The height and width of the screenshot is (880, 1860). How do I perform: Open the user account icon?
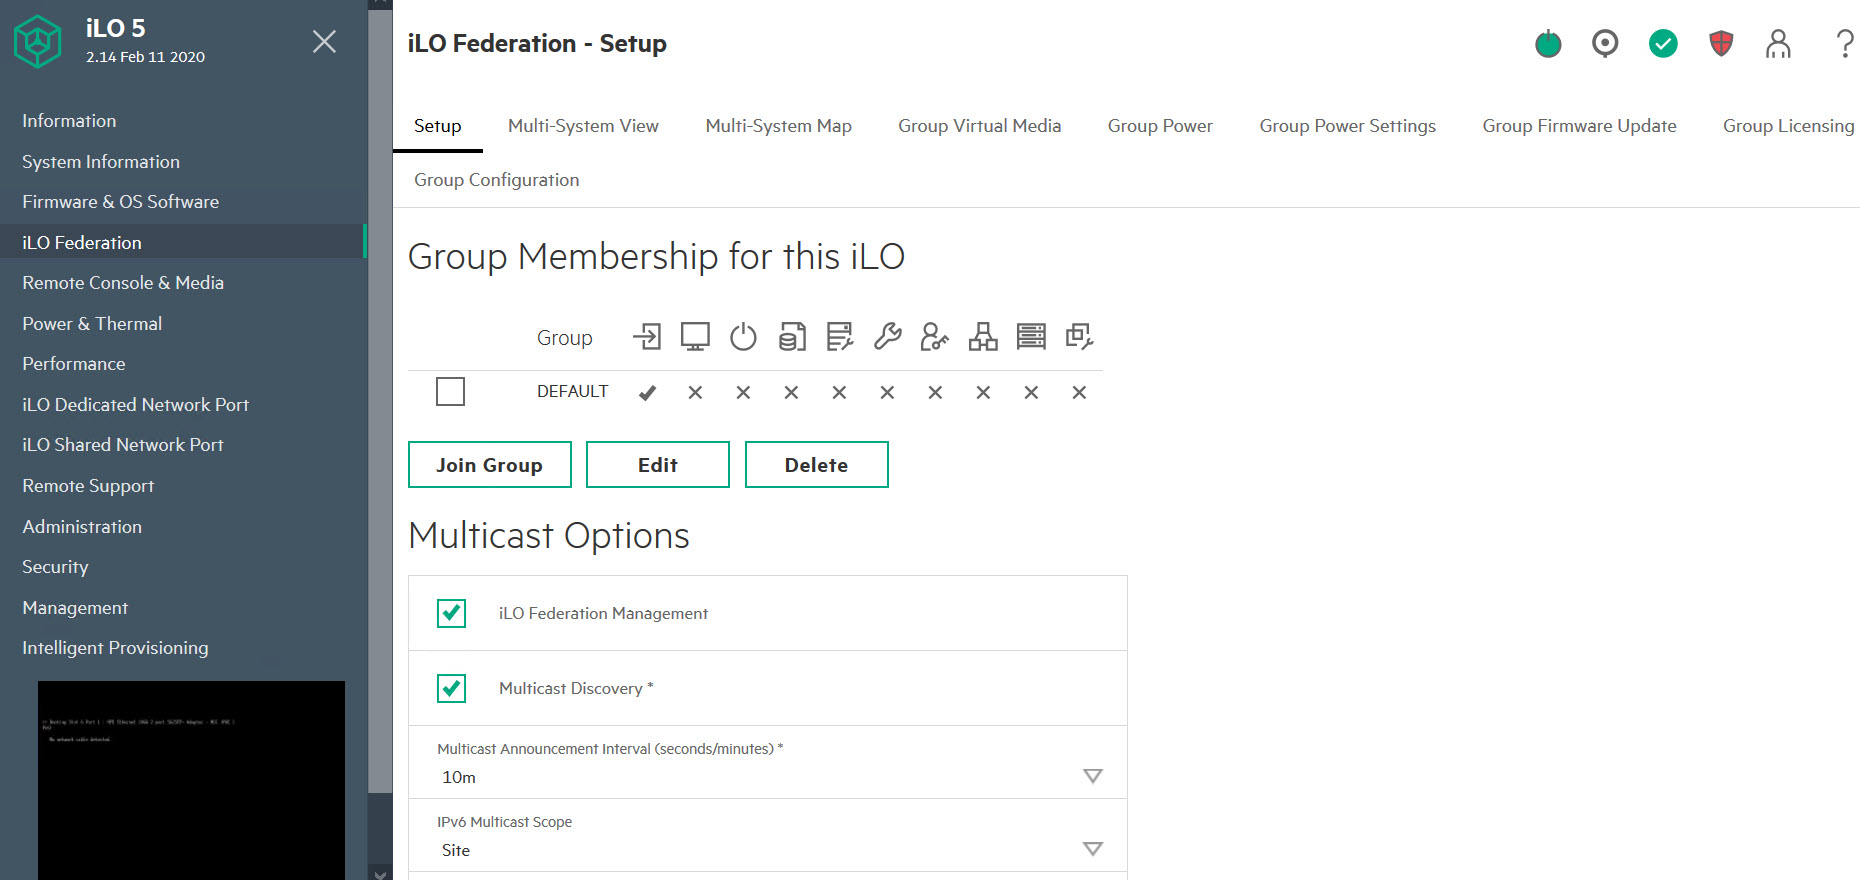pos(1778,44)
